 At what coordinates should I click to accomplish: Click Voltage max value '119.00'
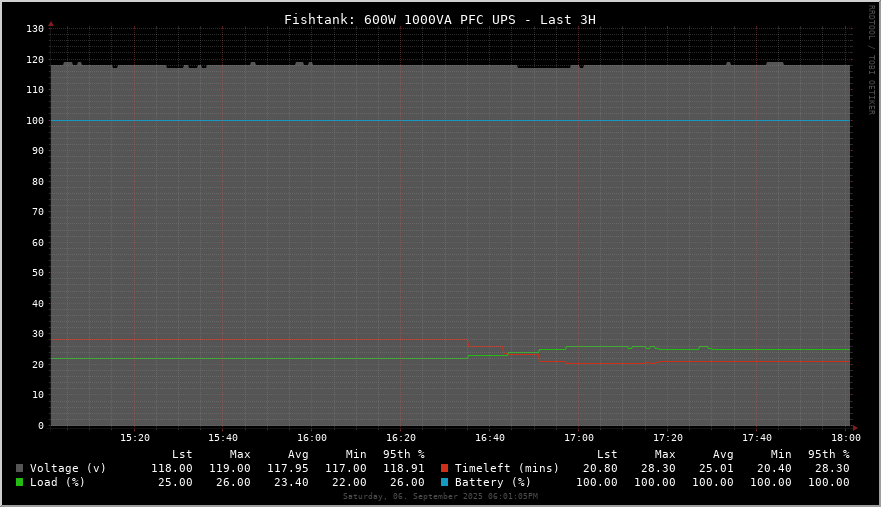[230, 468]
